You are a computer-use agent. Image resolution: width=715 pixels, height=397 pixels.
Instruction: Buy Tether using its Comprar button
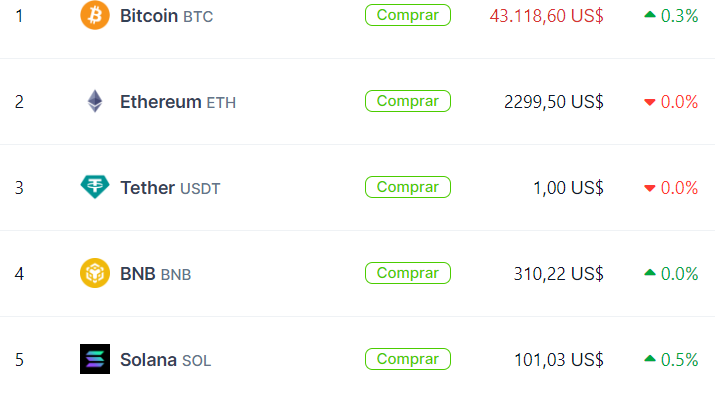click(408, 187)
